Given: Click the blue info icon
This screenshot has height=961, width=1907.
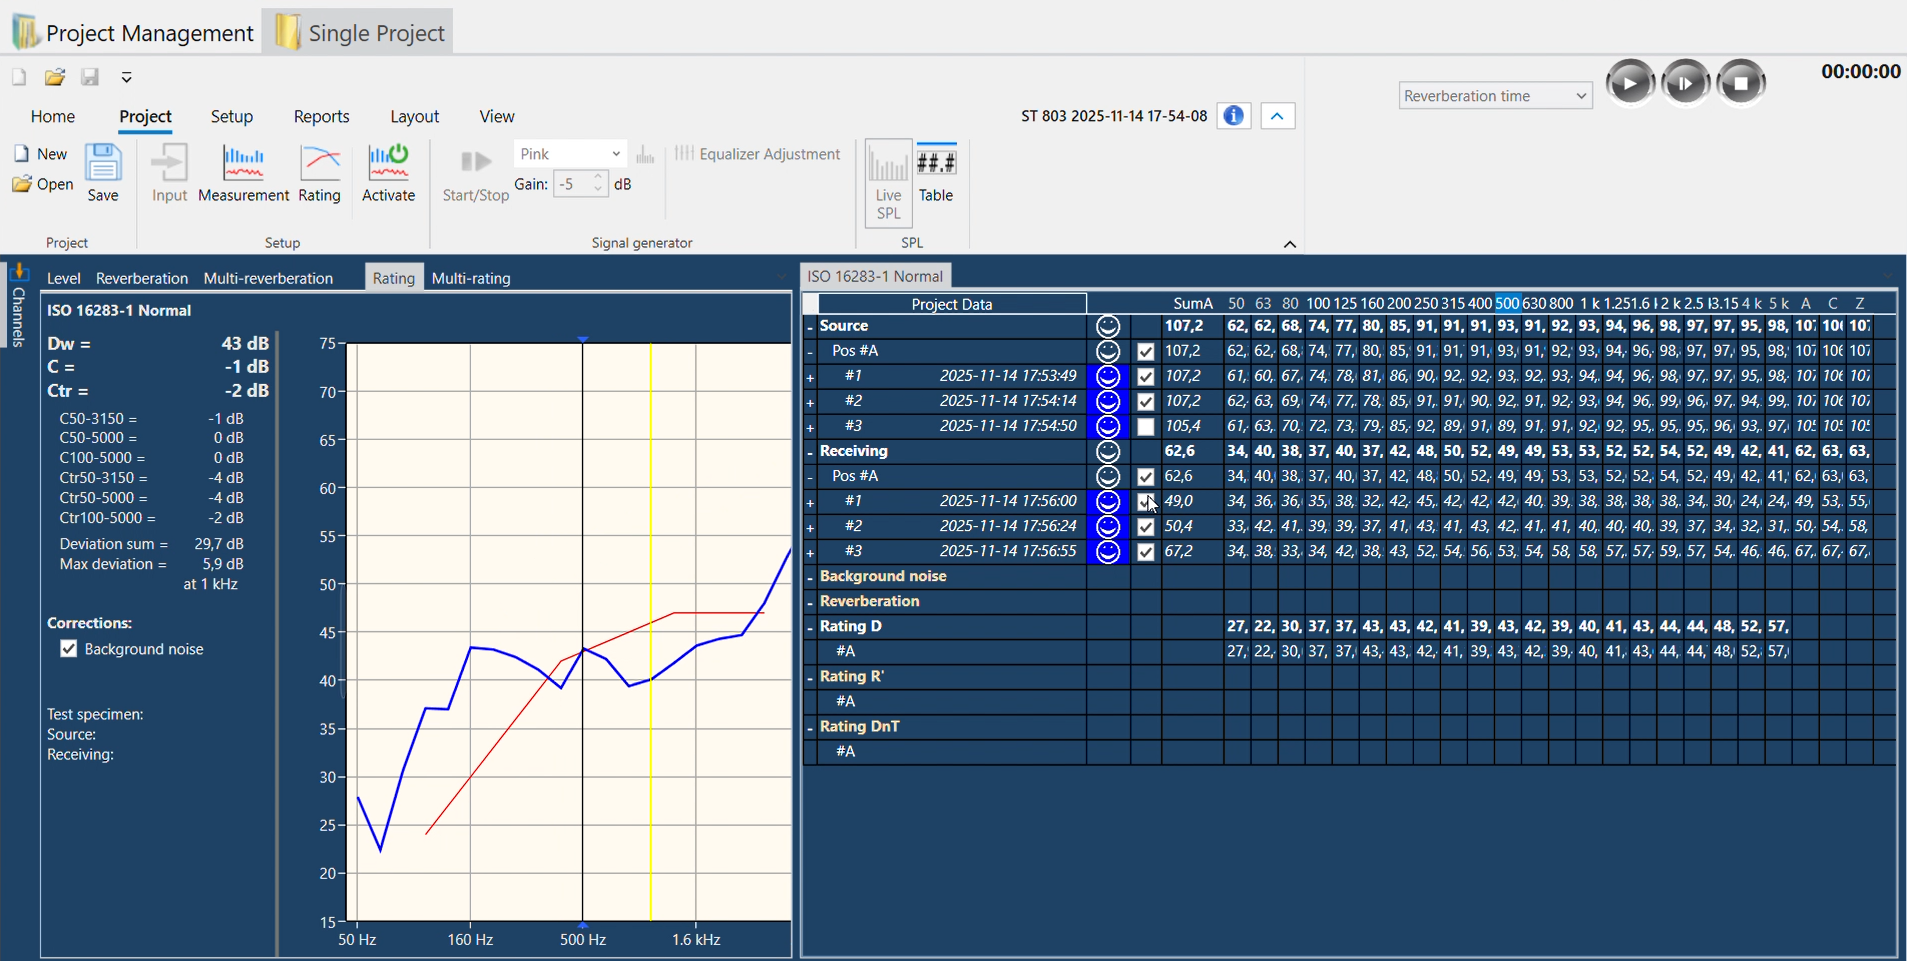Looking at the screenshot, I should (x=1234, y=116).
